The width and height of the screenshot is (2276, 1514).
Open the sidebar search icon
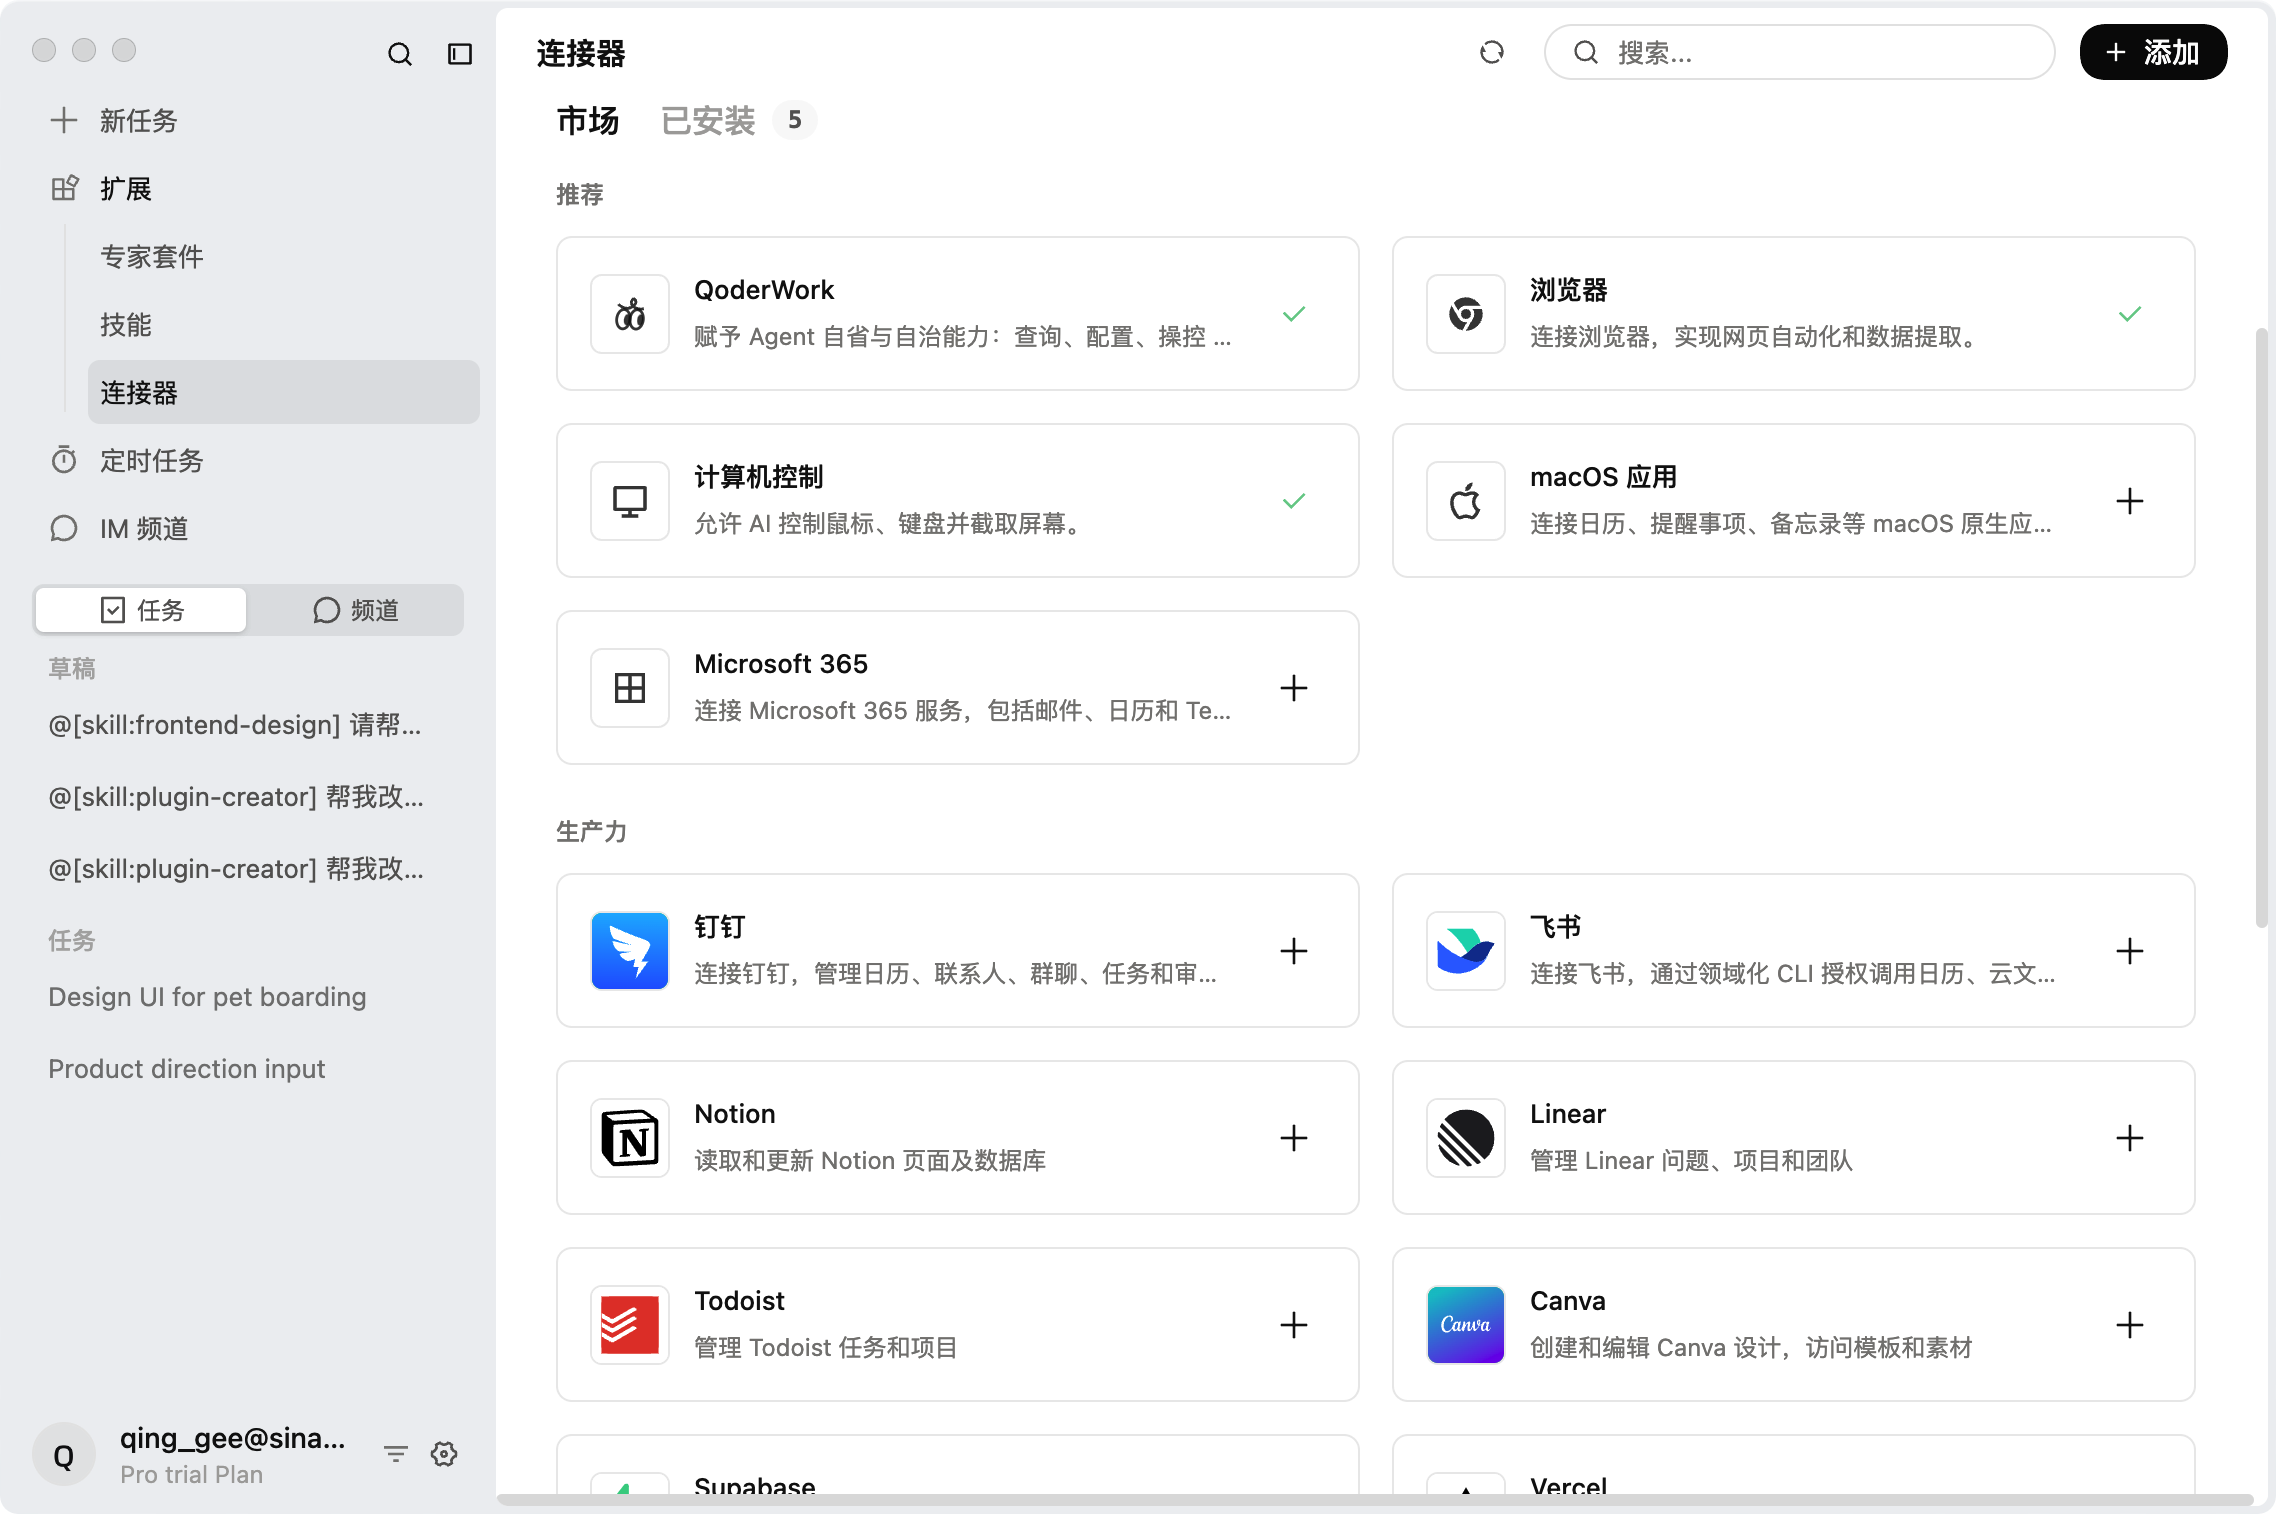click(x=399, y=54)
